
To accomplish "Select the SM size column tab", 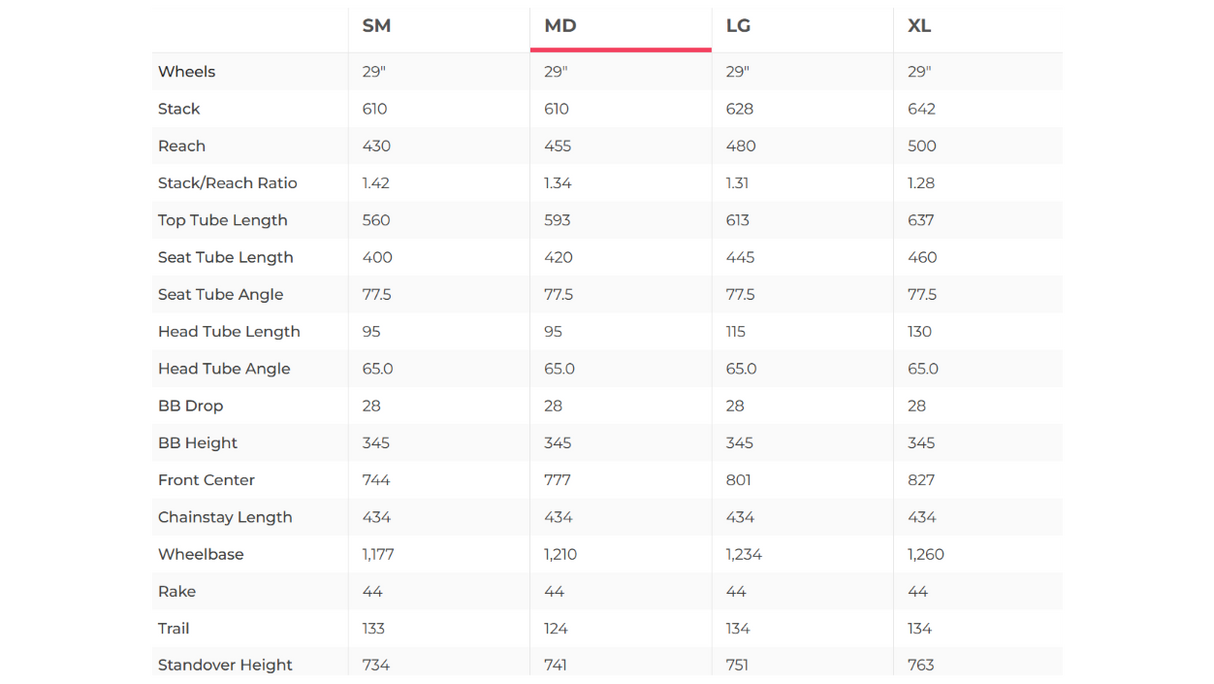I will pyautogui.click(x=377, y=26).
